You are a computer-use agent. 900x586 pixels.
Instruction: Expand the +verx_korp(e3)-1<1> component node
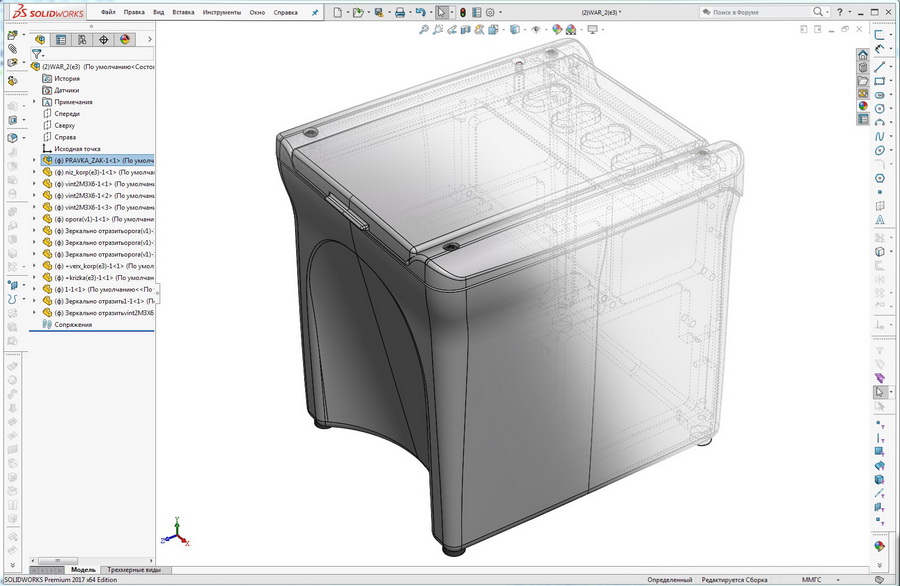pyautogui.click(x=34, y=266)
